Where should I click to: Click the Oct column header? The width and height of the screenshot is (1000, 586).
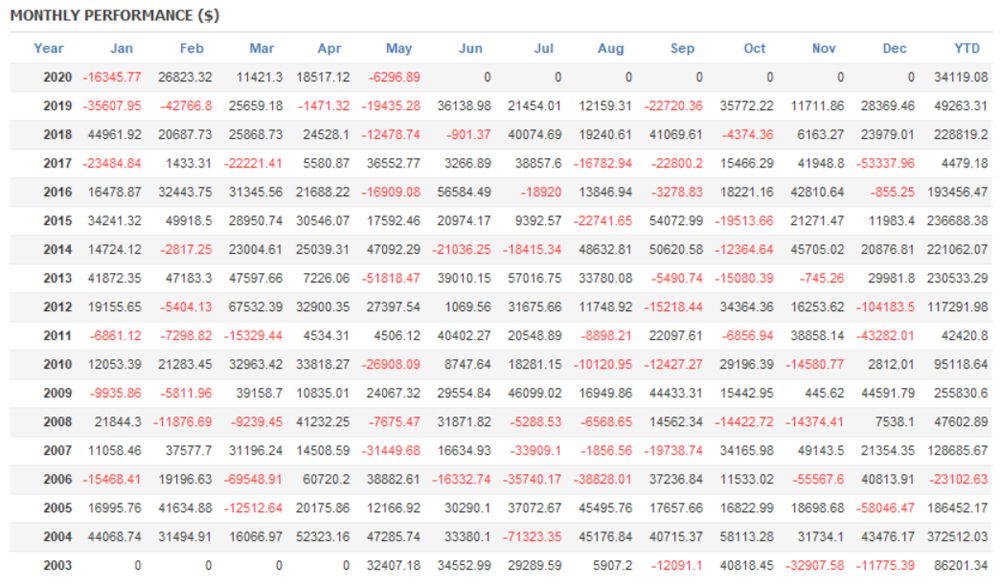(754, 48)
